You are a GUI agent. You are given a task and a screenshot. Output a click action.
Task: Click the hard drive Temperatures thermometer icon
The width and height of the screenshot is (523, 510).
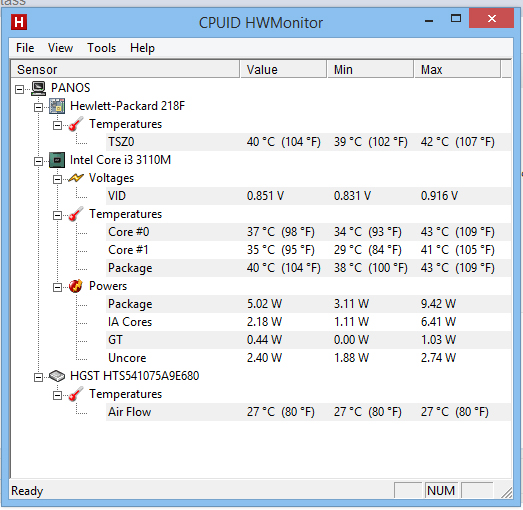pyautogui.click(x=76, y=394)
